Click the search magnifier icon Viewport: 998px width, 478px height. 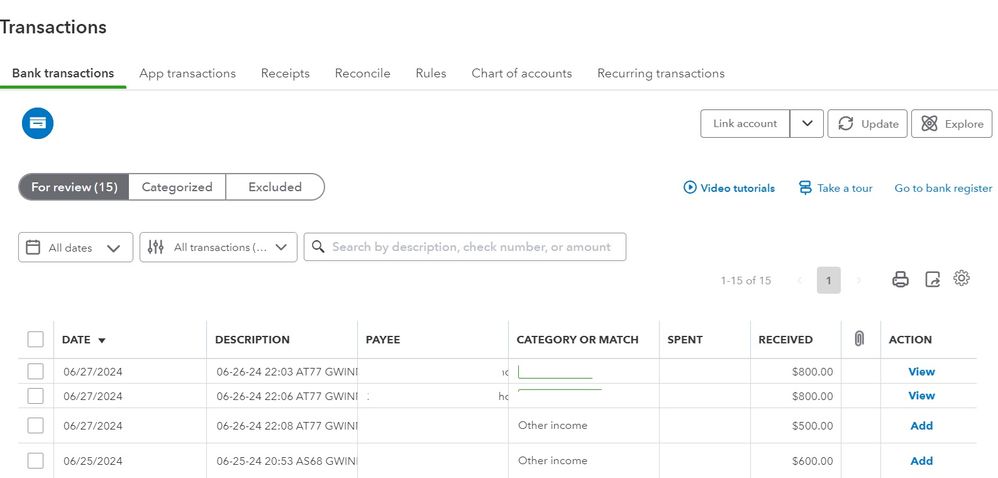pyautogui.click(x=318, y=246)
